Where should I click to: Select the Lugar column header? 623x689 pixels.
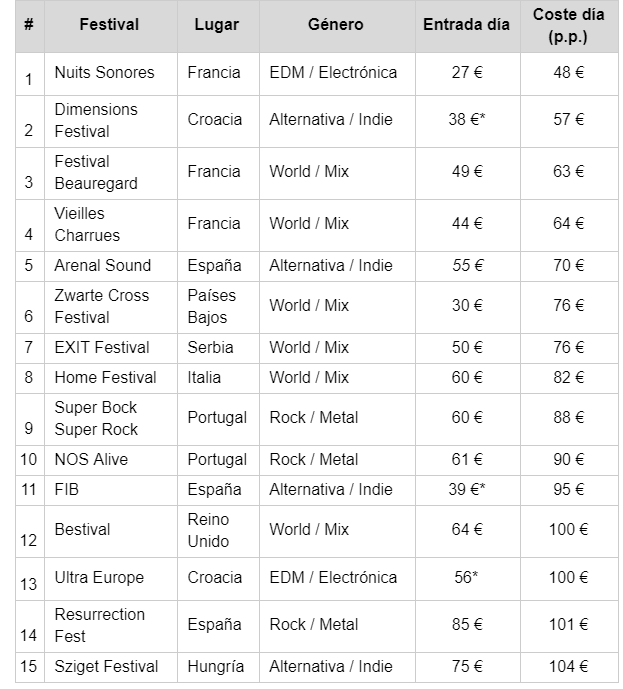(217, 25)
